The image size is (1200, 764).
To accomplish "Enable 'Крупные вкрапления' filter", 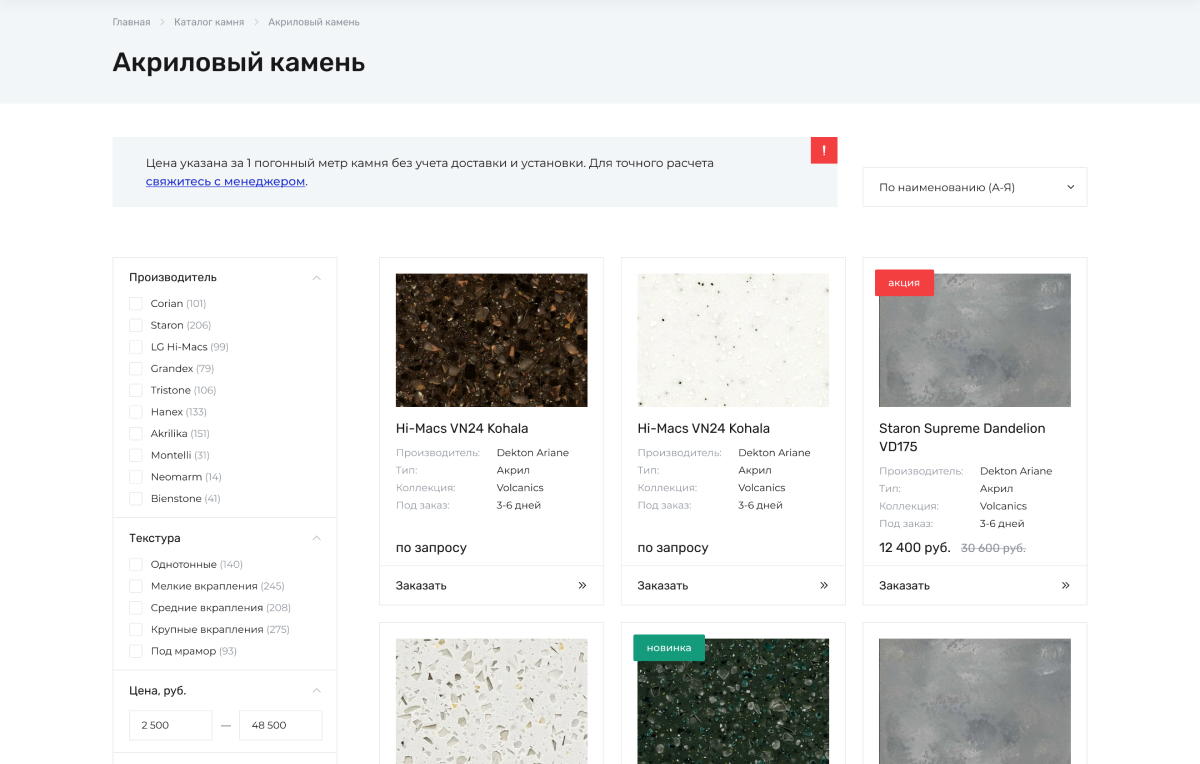I will pyautogui.click(x=136, y=629).
